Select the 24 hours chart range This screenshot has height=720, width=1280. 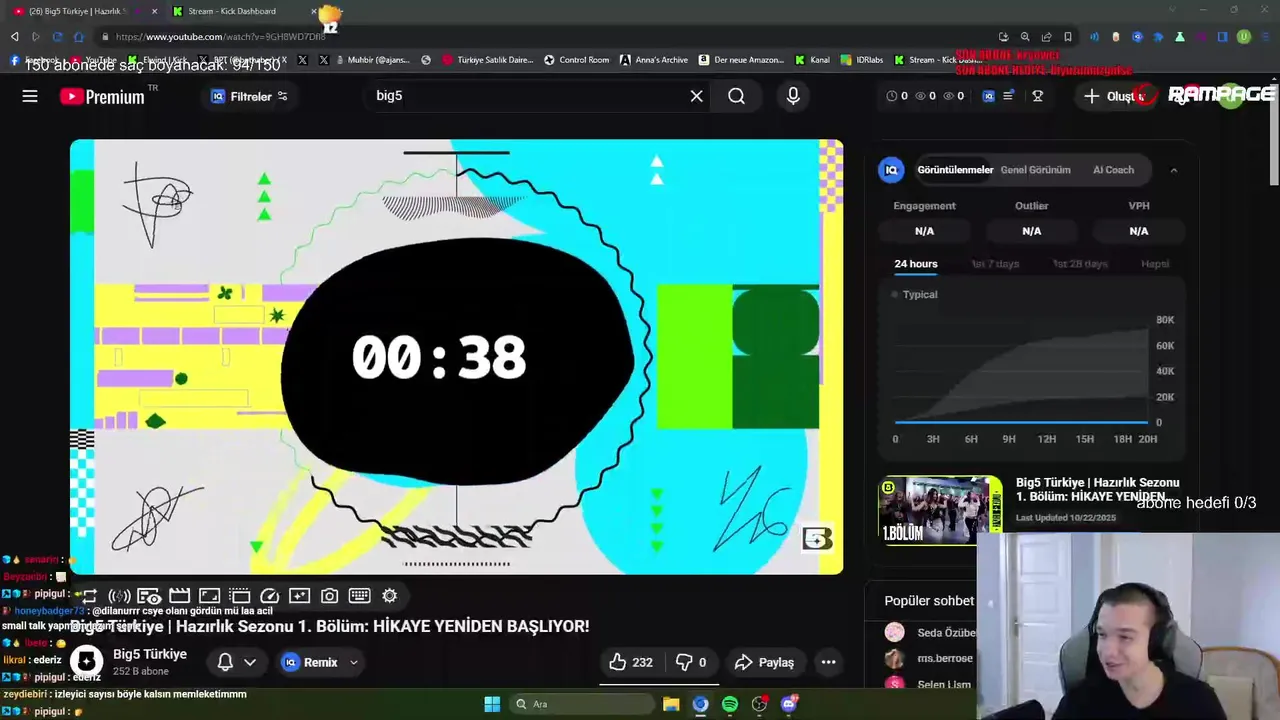(915, 264)
